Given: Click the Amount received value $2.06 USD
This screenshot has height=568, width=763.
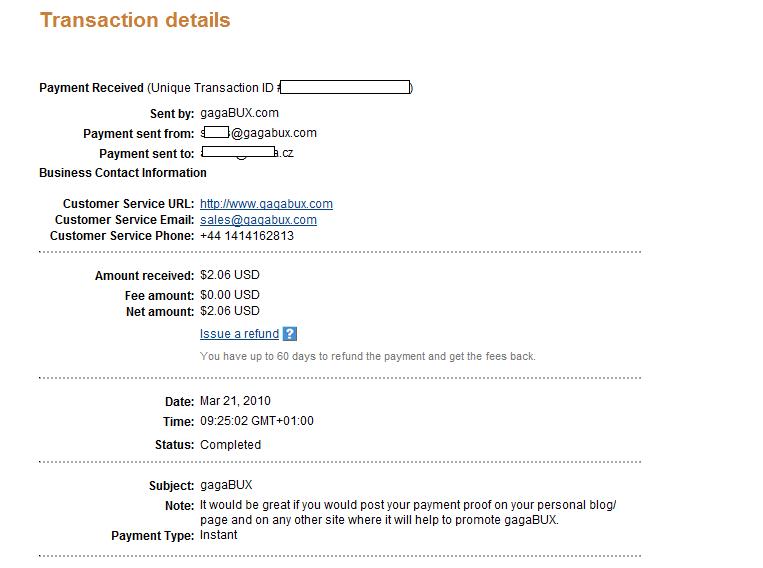Looking at the screenshot, I should tap(229, 275).
